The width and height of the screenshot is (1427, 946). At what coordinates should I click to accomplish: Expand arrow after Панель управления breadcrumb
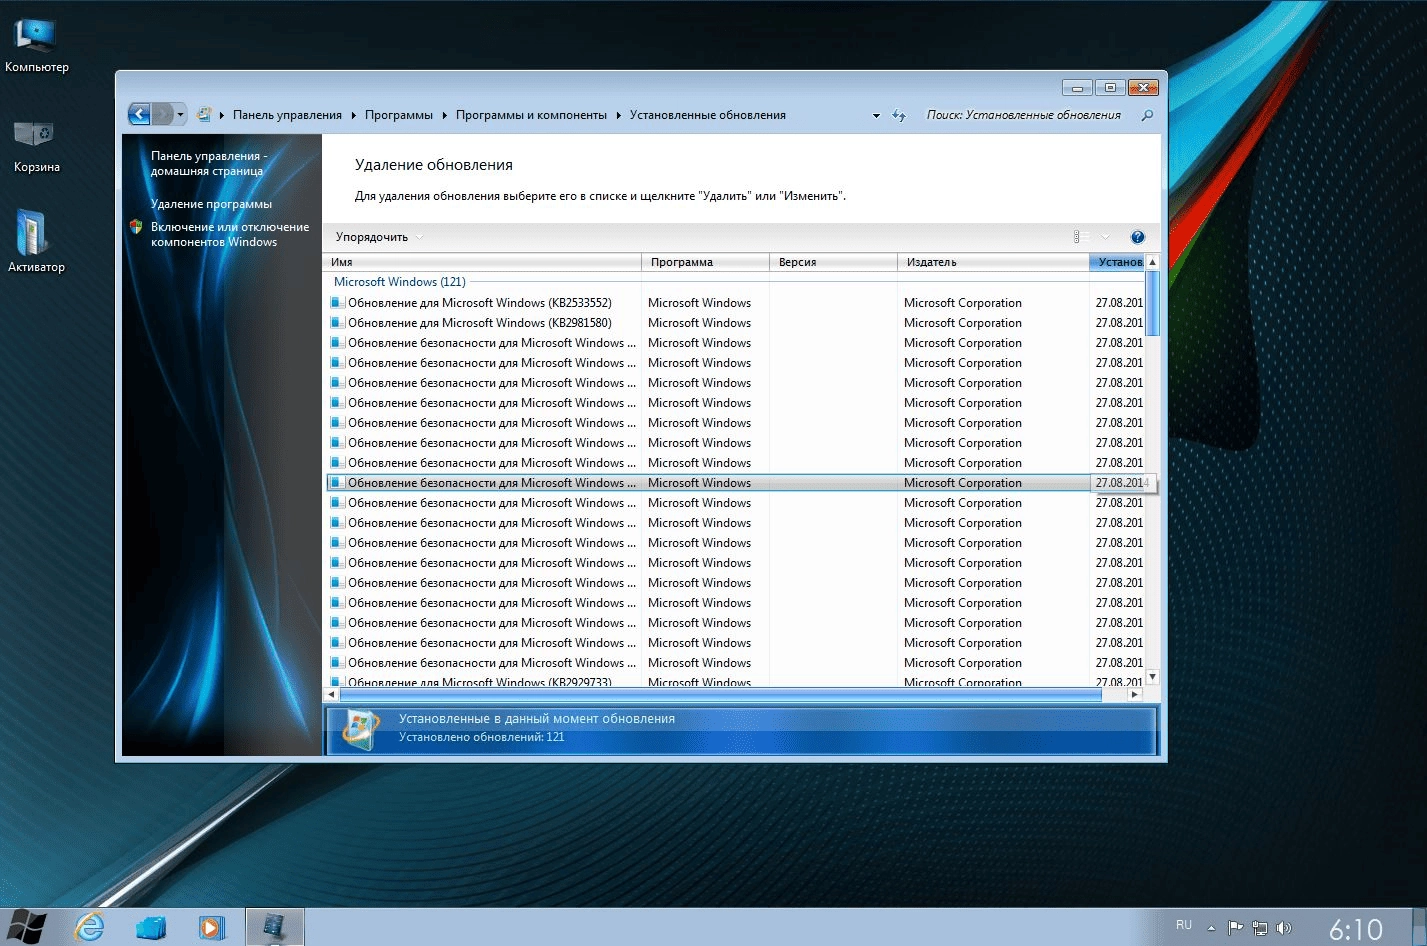tap(353, 115)
